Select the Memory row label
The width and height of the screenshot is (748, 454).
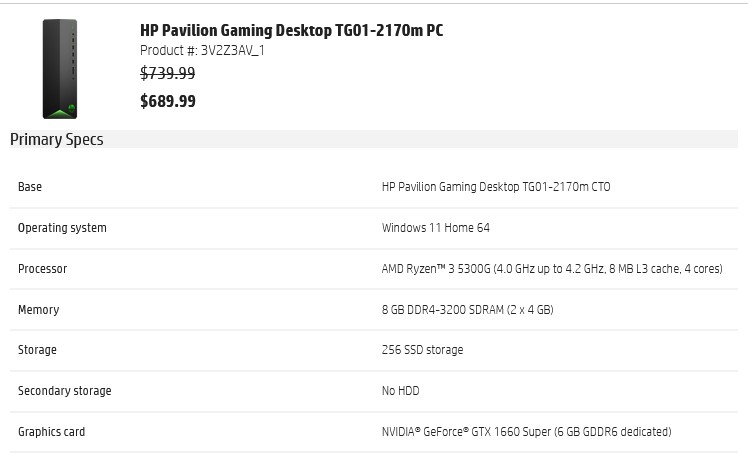pos(38,310)
